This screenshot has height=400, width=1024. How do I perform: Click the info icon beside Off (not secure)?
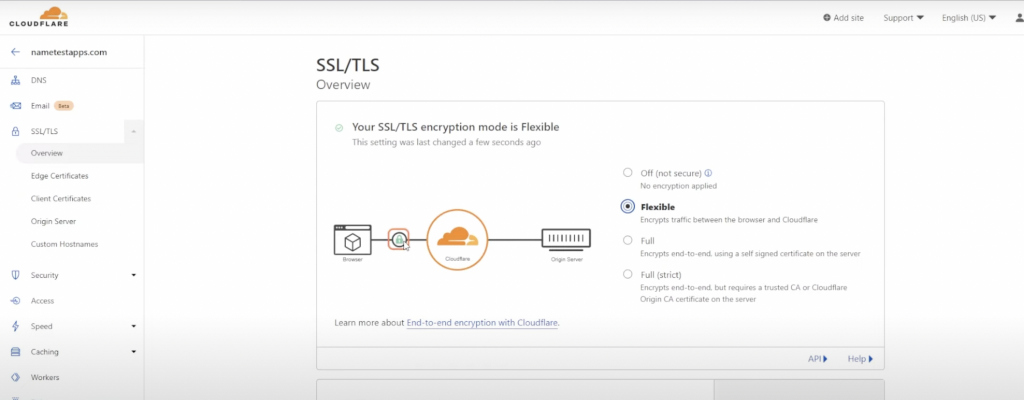coord(709,173)
